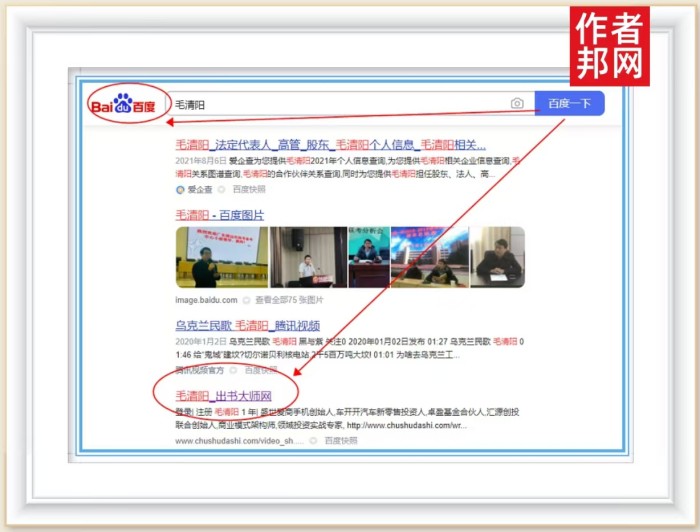700x532 pixels.
Task: Select first image thumbnail with projector screen
Action: click(222, 257)
